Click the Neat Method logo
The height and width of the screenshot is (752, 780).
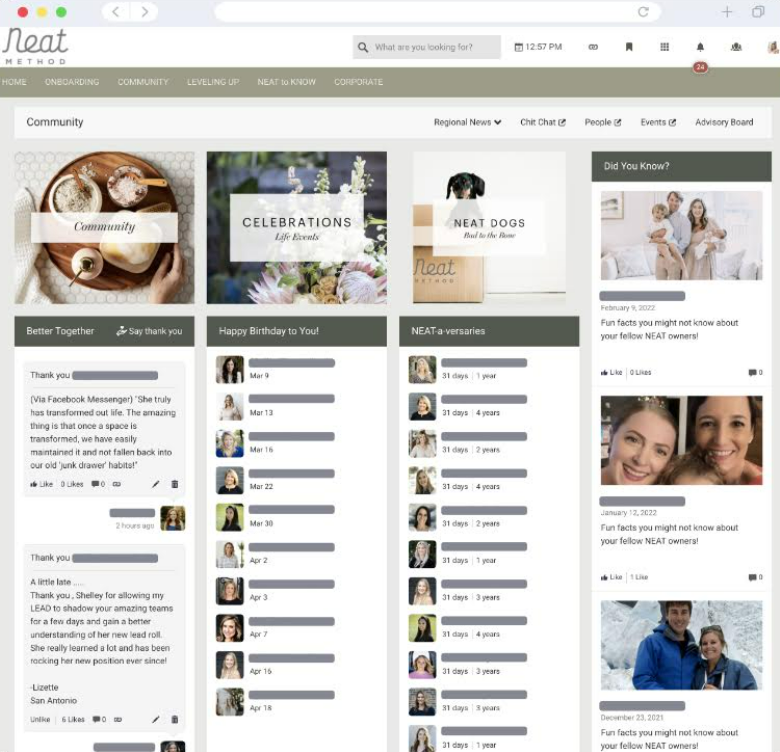[x=35, y=46]
